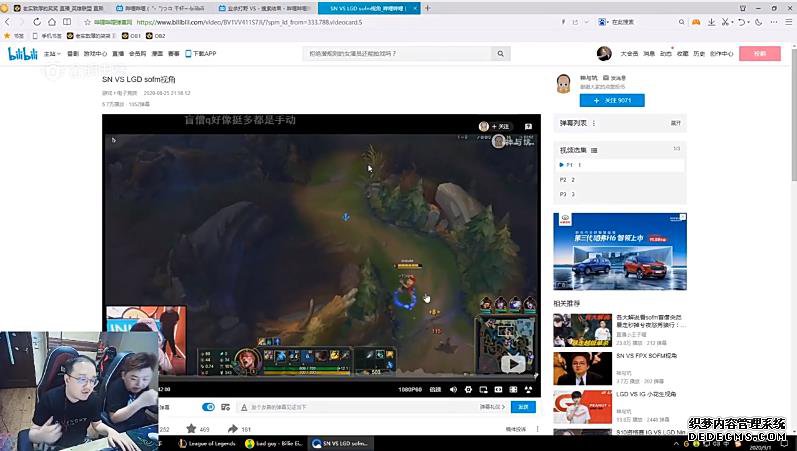The width and height of the screenshot is (797, 451).
Task: Enable picture-in-picture mode in player
Action: click(483, 389)
